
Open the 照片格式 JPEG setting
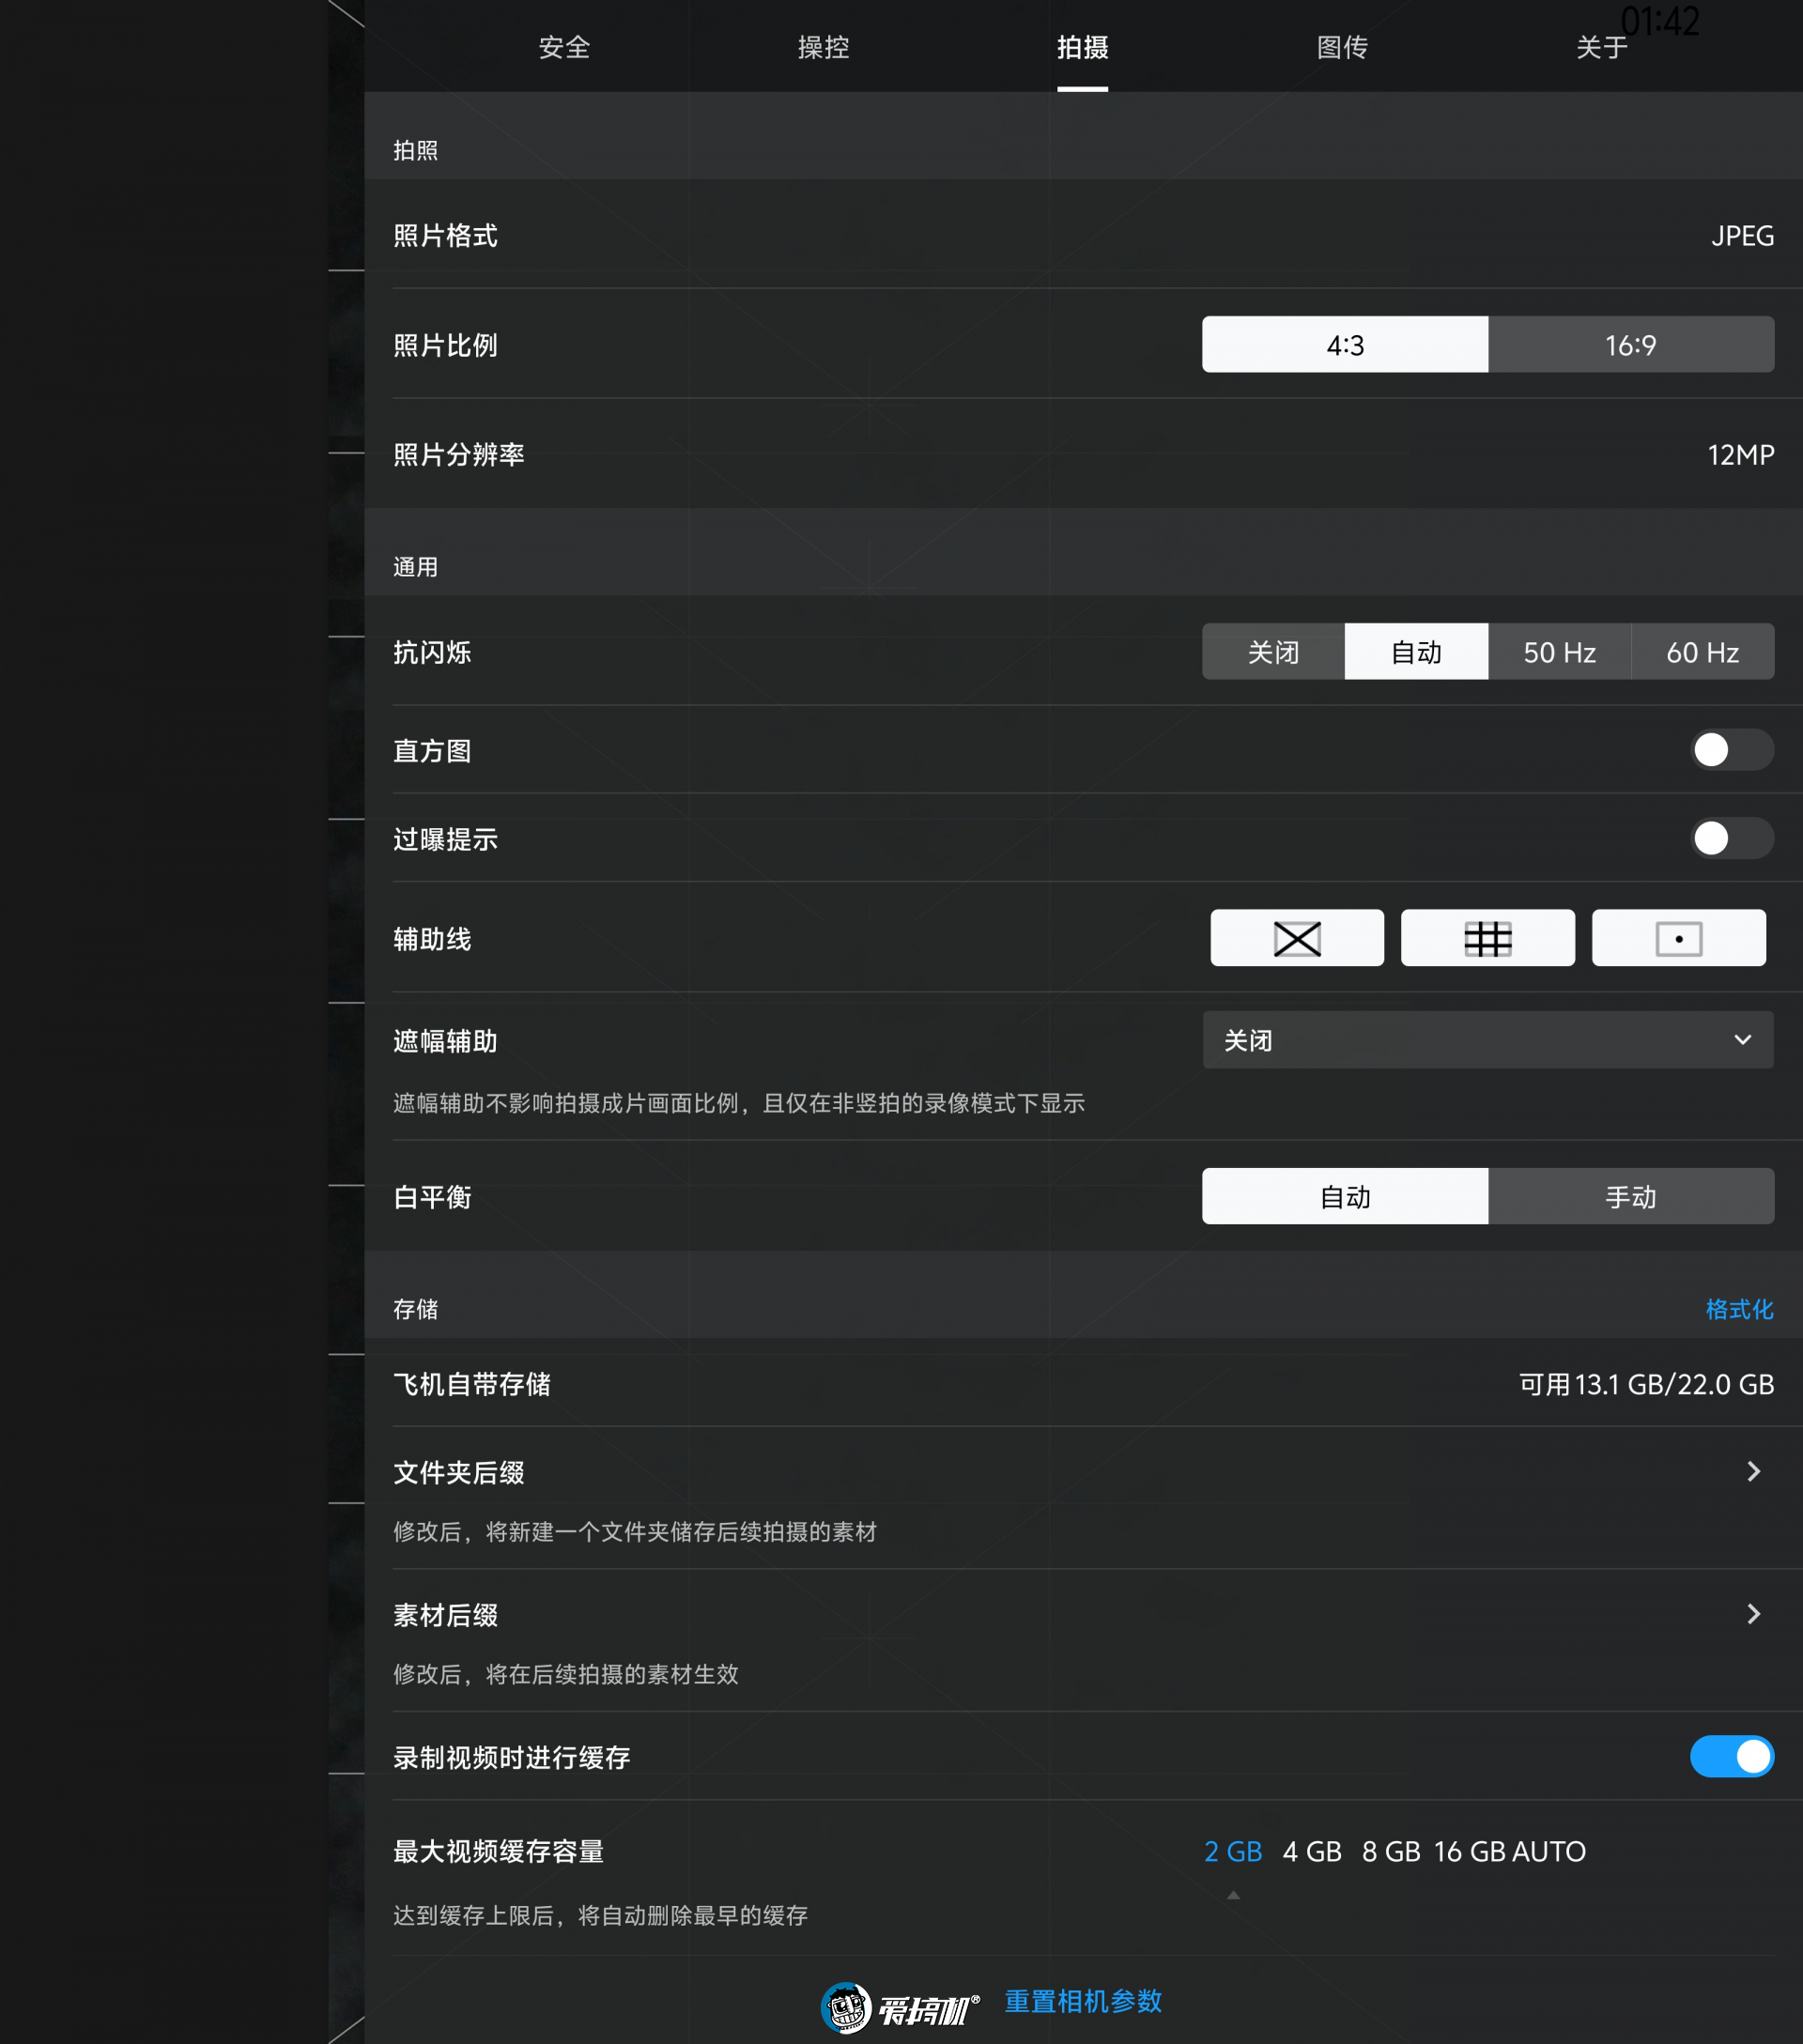tap(1083, 235)
